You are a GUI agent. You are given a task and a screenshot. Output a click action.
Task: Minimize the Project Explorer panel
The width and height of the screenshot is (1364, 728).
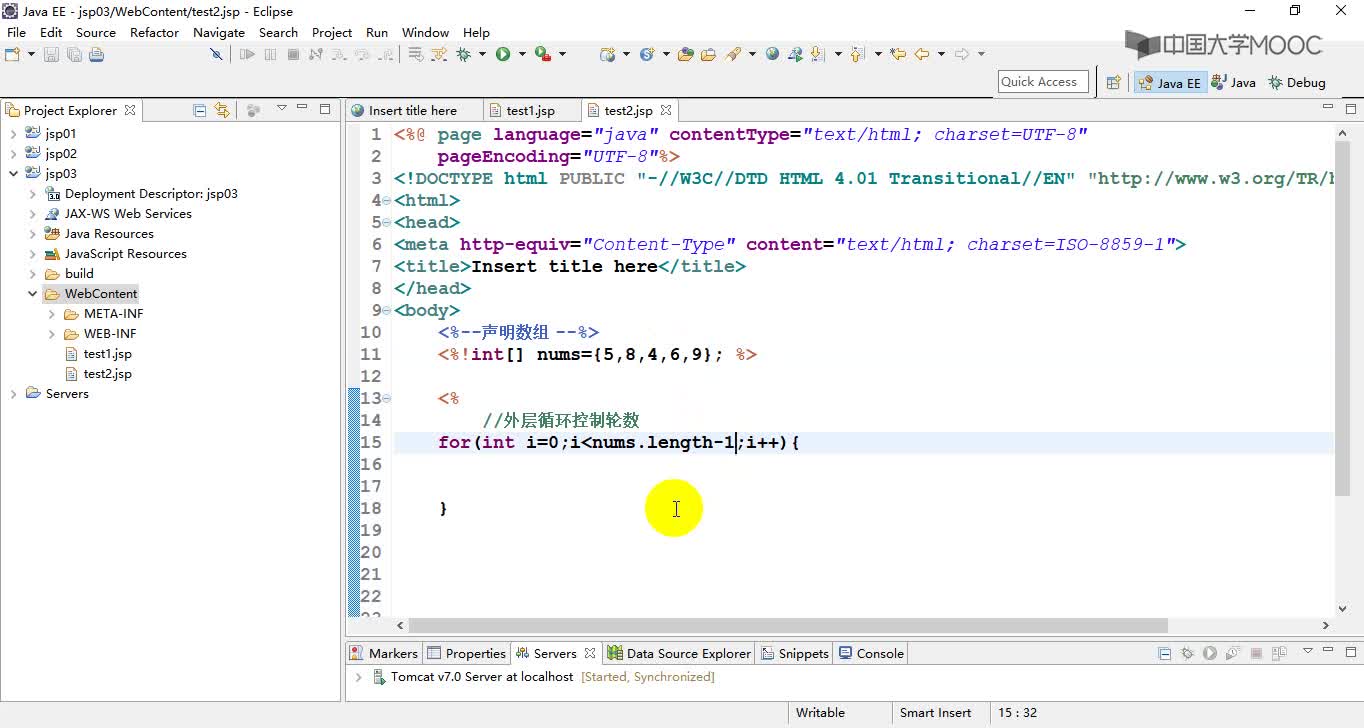(x=304, y=108)
